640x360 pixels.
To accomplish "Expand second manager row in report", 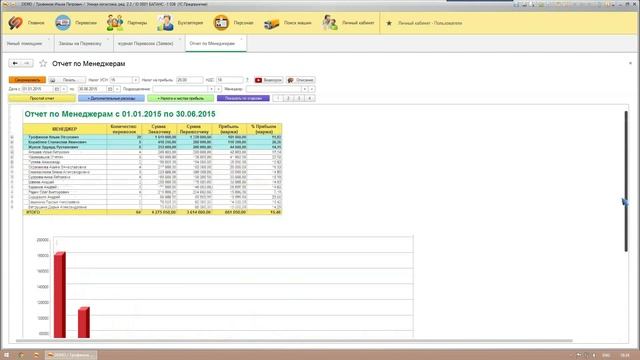I will pos(12,142).
